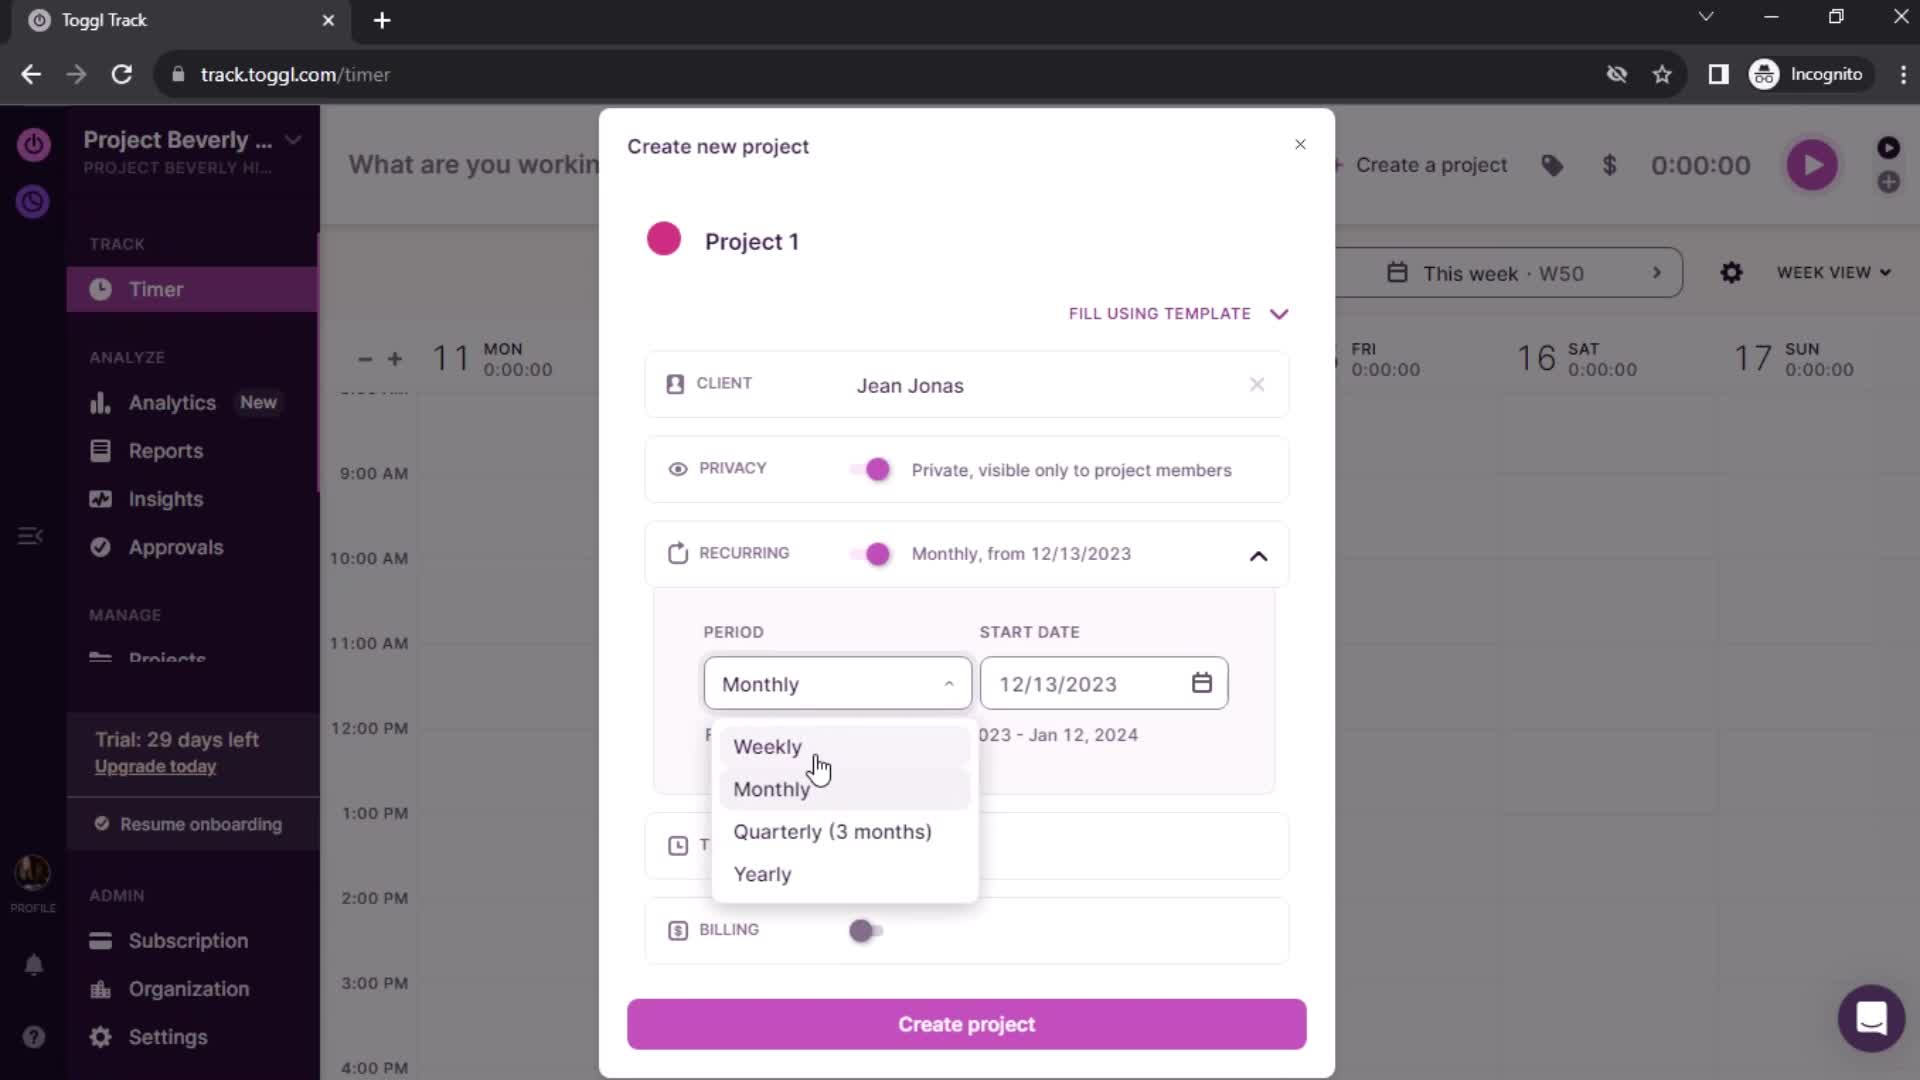Viewport: 1920px width, 1080px height.
Task: Select Weekly from period dropdown
Action: [x=767, y=745]
